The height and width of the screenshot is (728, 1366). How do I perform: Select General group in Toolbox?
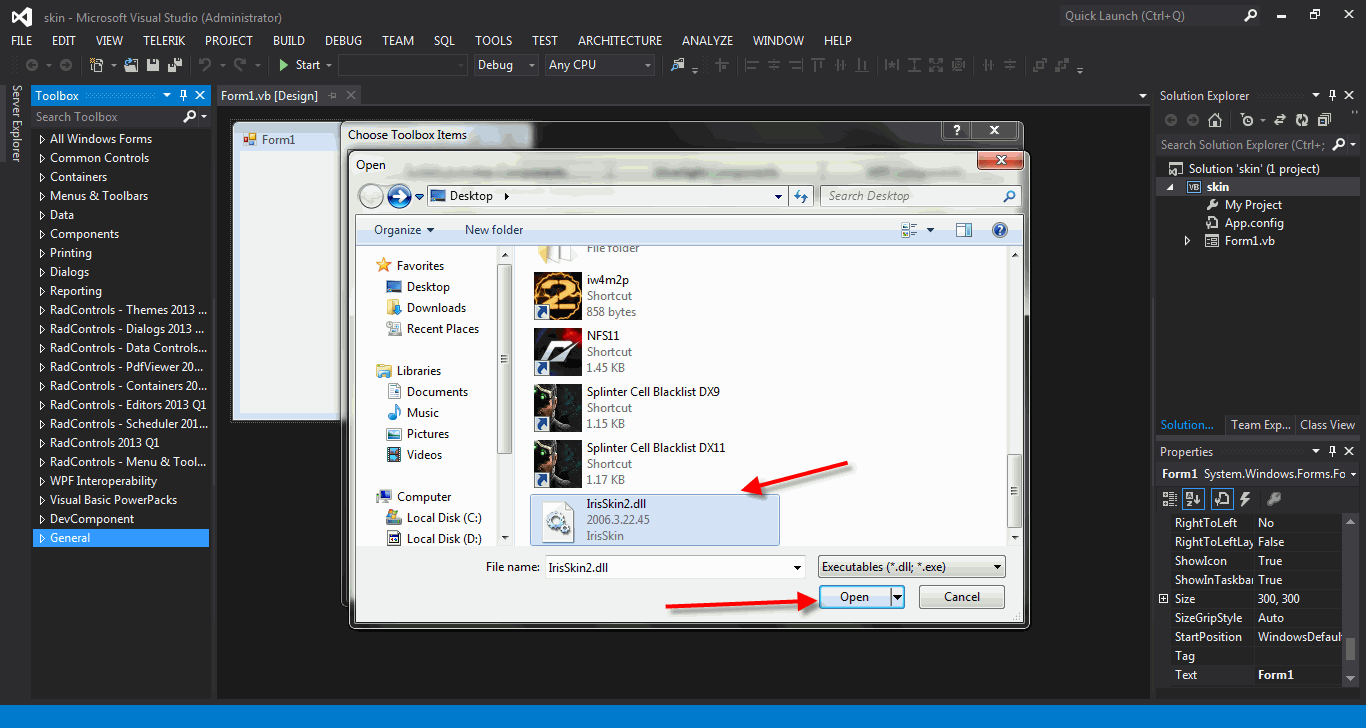[x=121, y=538]
